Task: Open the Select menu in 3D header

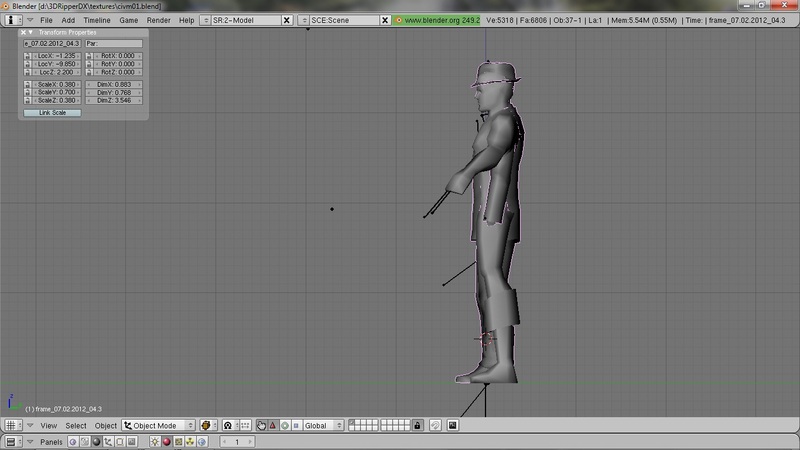Action: point(76,426)
